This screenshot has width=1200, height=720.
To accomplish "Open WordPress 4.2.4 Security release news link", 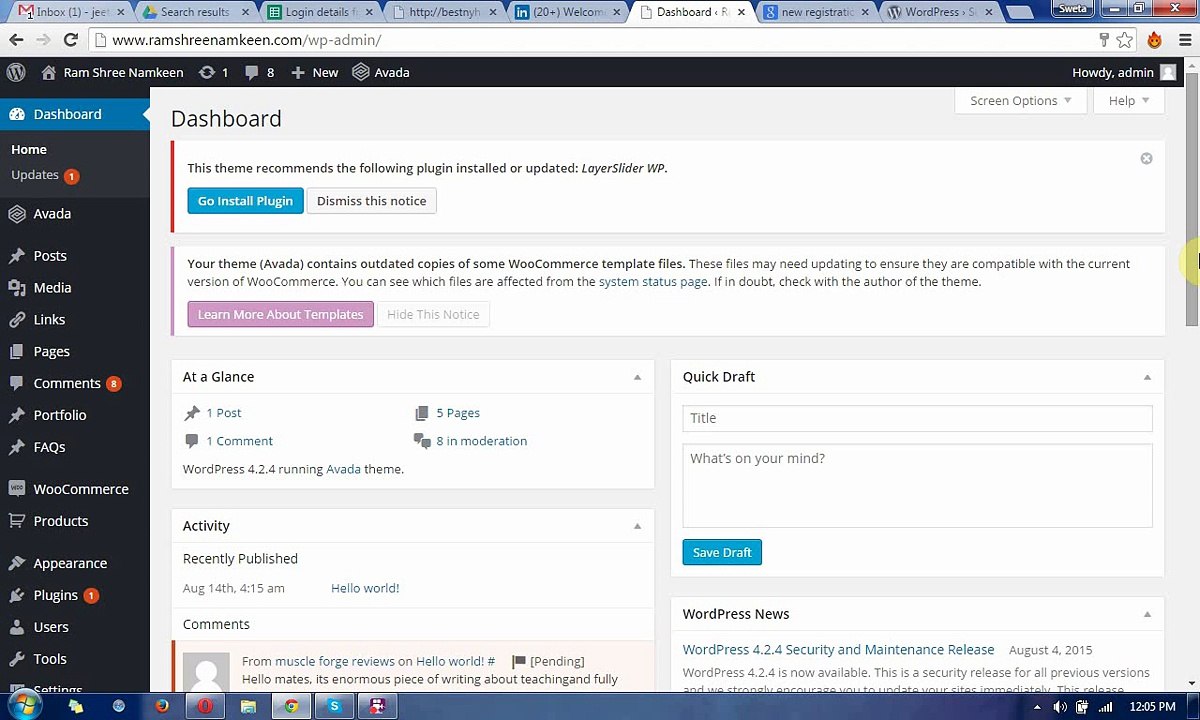I will tap(838, 650).
